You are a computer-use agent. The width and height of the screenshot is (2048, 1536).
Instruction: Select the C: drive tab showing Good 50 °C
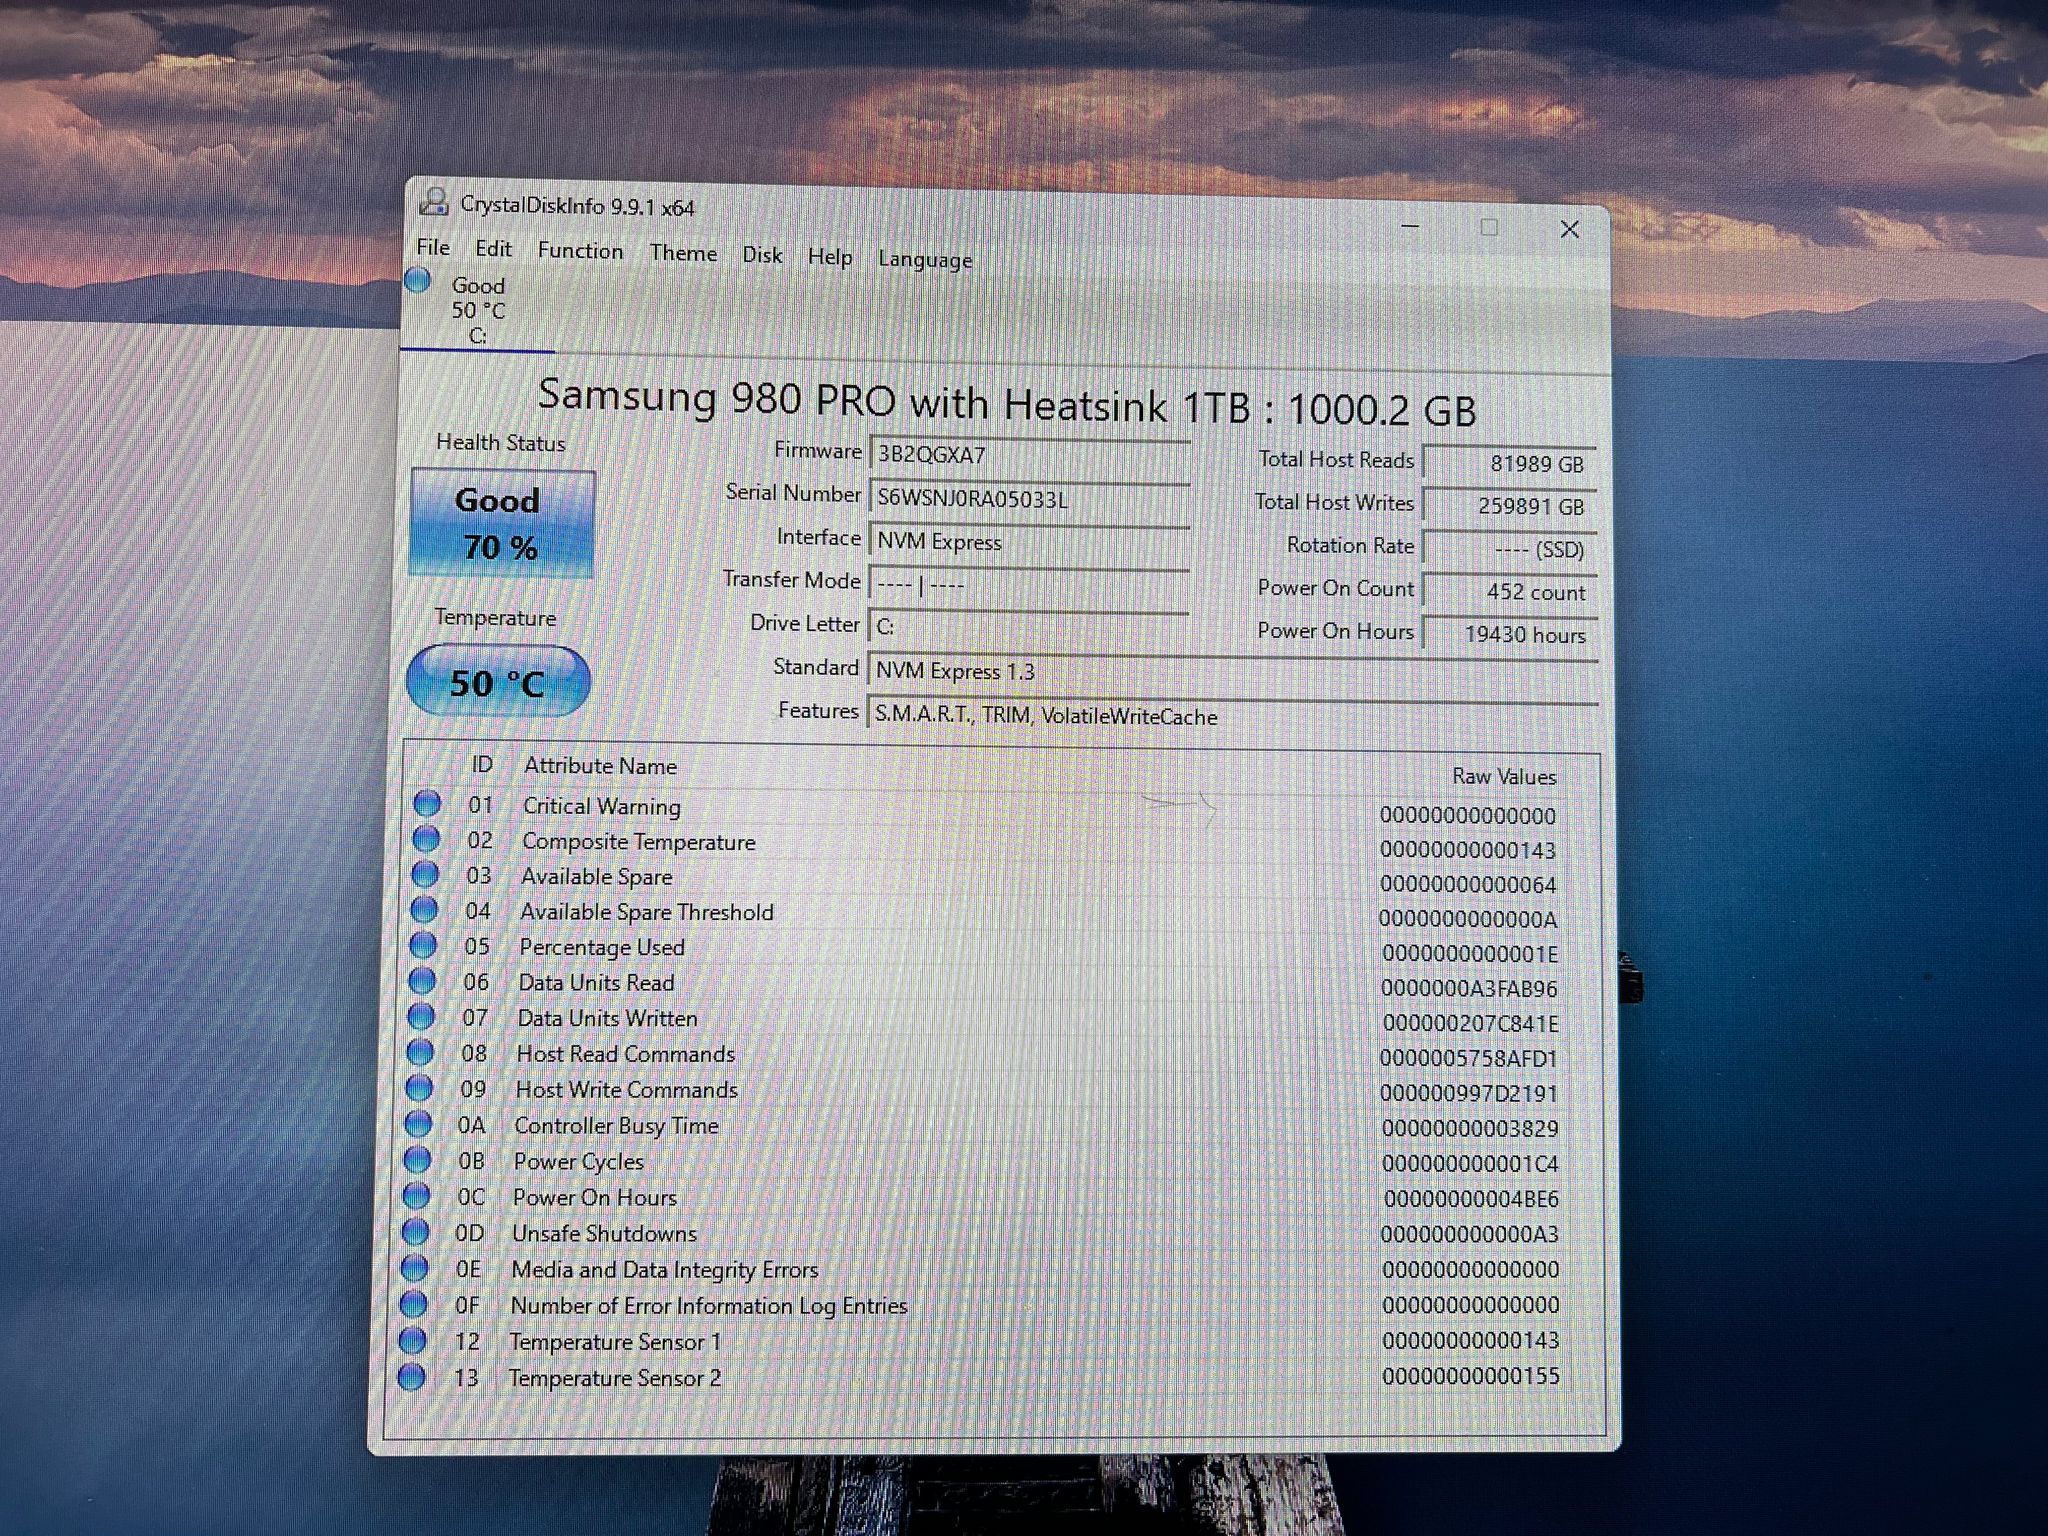coord(477,309)
